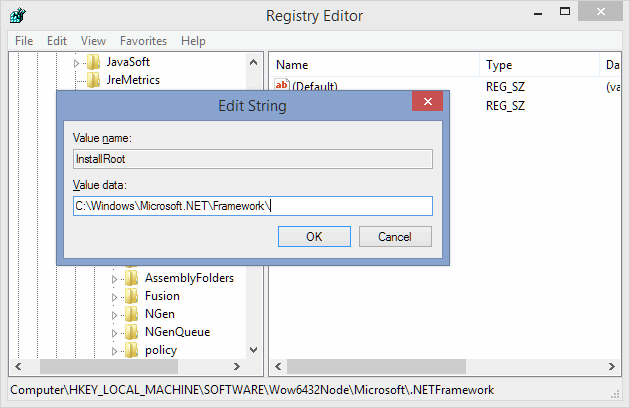
Task: Maximize the Registry Editor window
Action: tap(565, 12)
